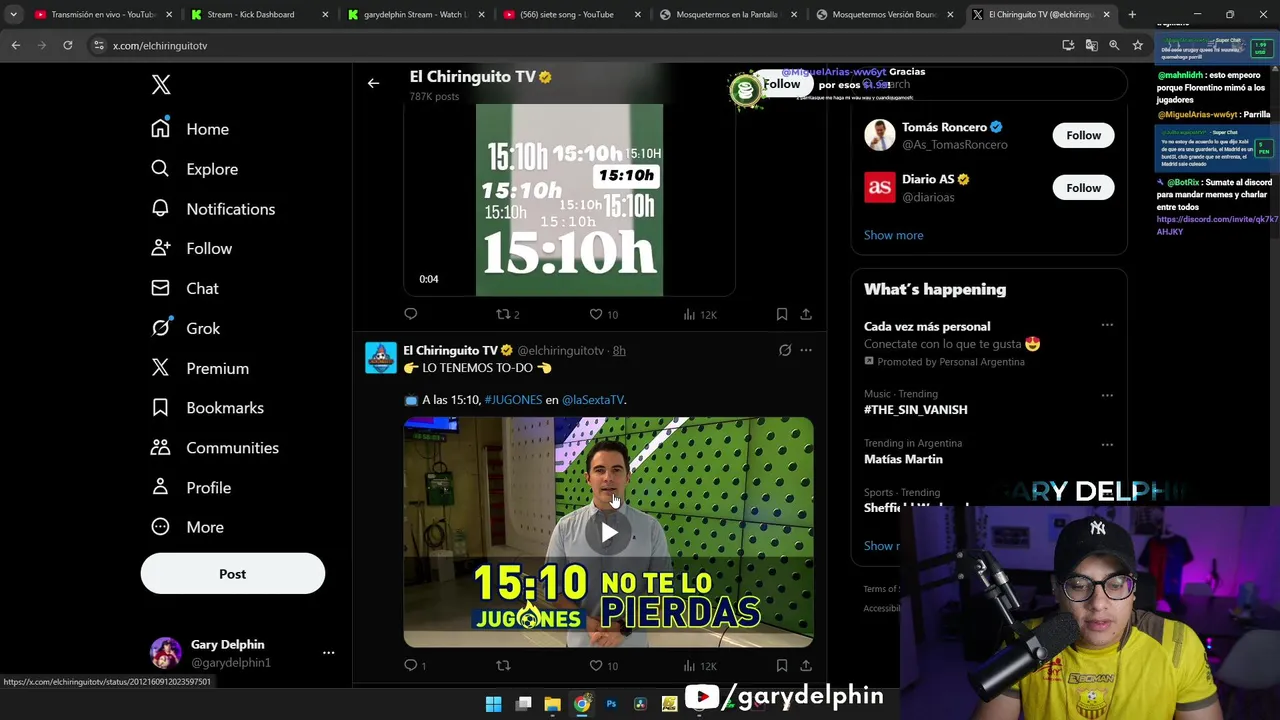Reply to the 15:10h video post
This screenshot has height=720, width=1280.
[x=411, y=314]
